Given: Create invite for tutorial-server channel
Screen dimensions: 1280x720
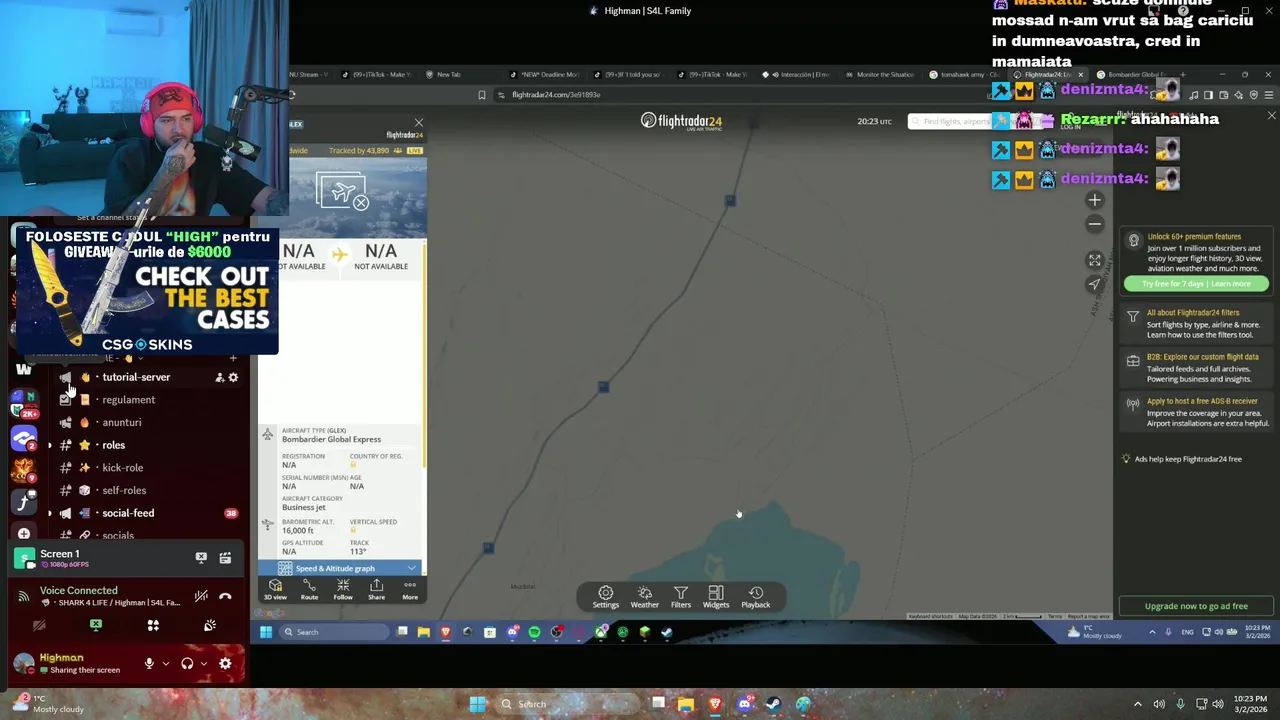Looking at the screenshot, I should tap(219, 377).
